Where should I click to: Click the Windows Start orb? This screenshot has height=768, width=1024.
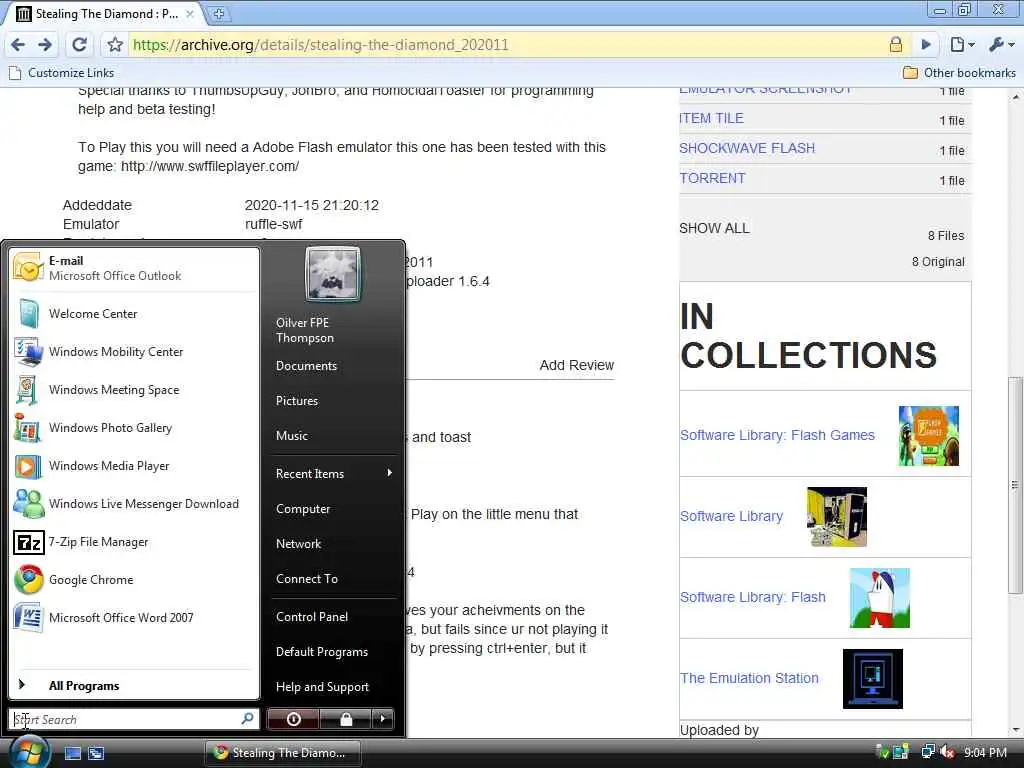point(28,751)
